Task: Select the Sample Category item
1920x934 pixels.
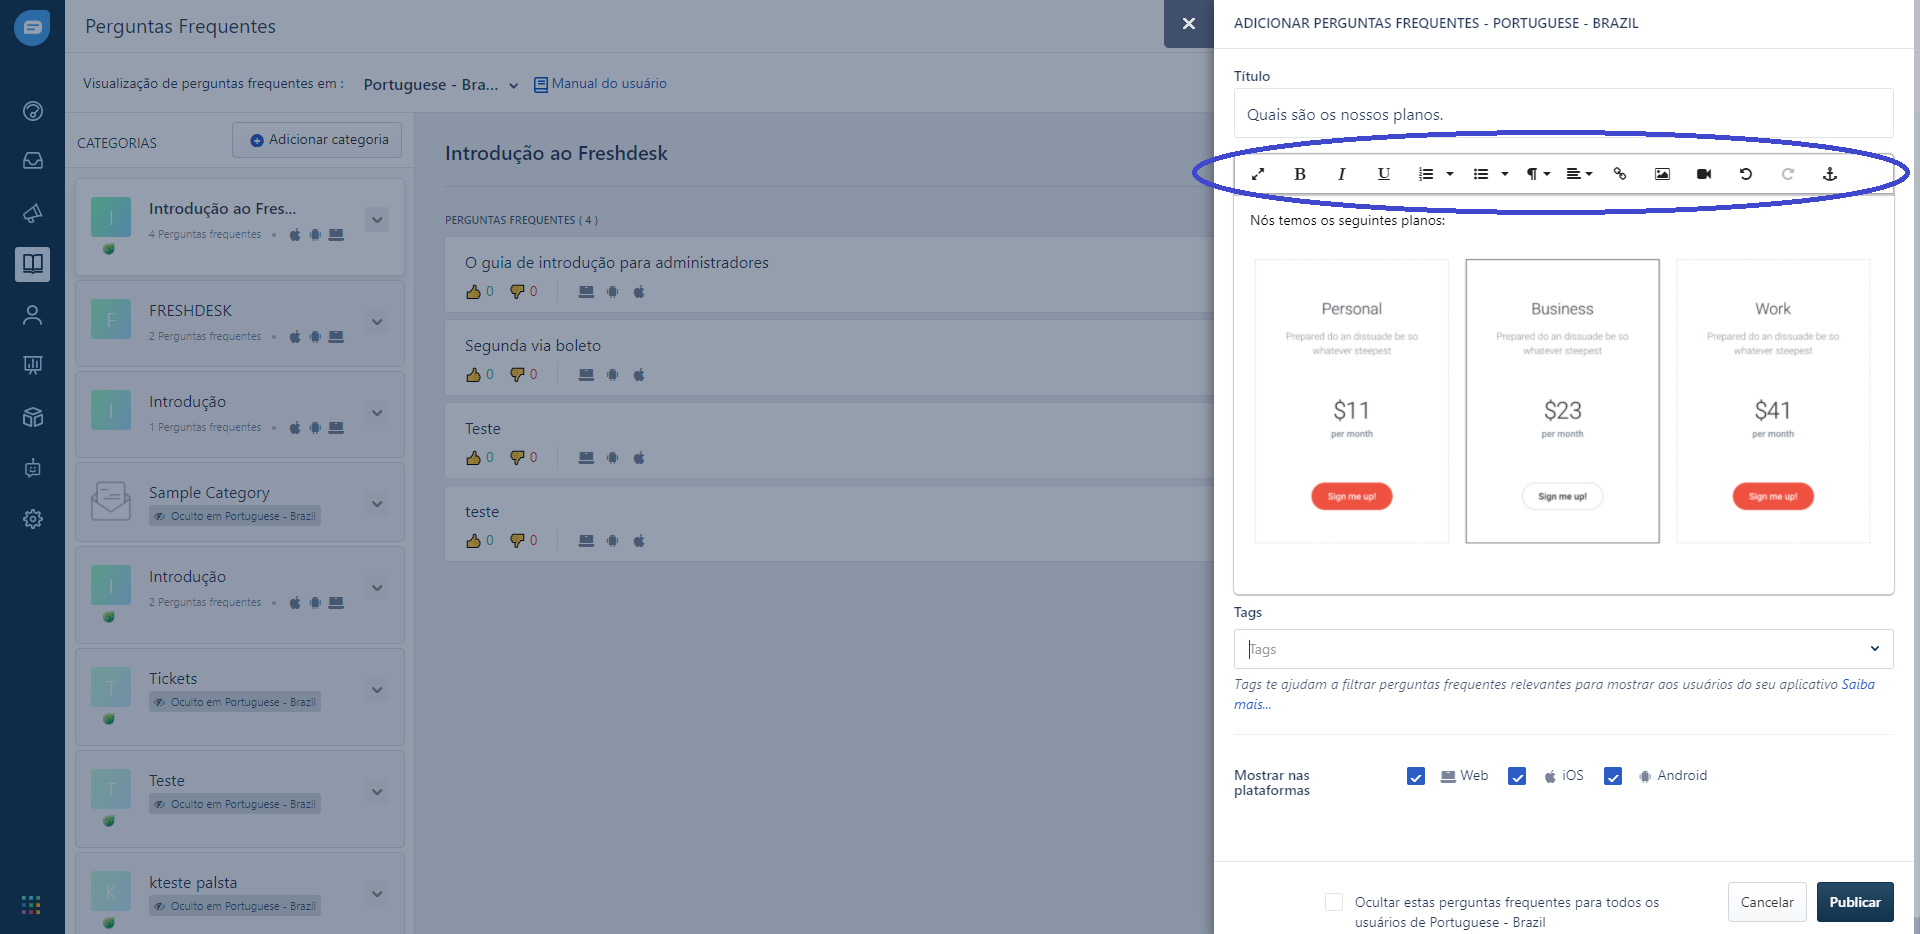Action: pyautogui.click(x=240, y=503)
